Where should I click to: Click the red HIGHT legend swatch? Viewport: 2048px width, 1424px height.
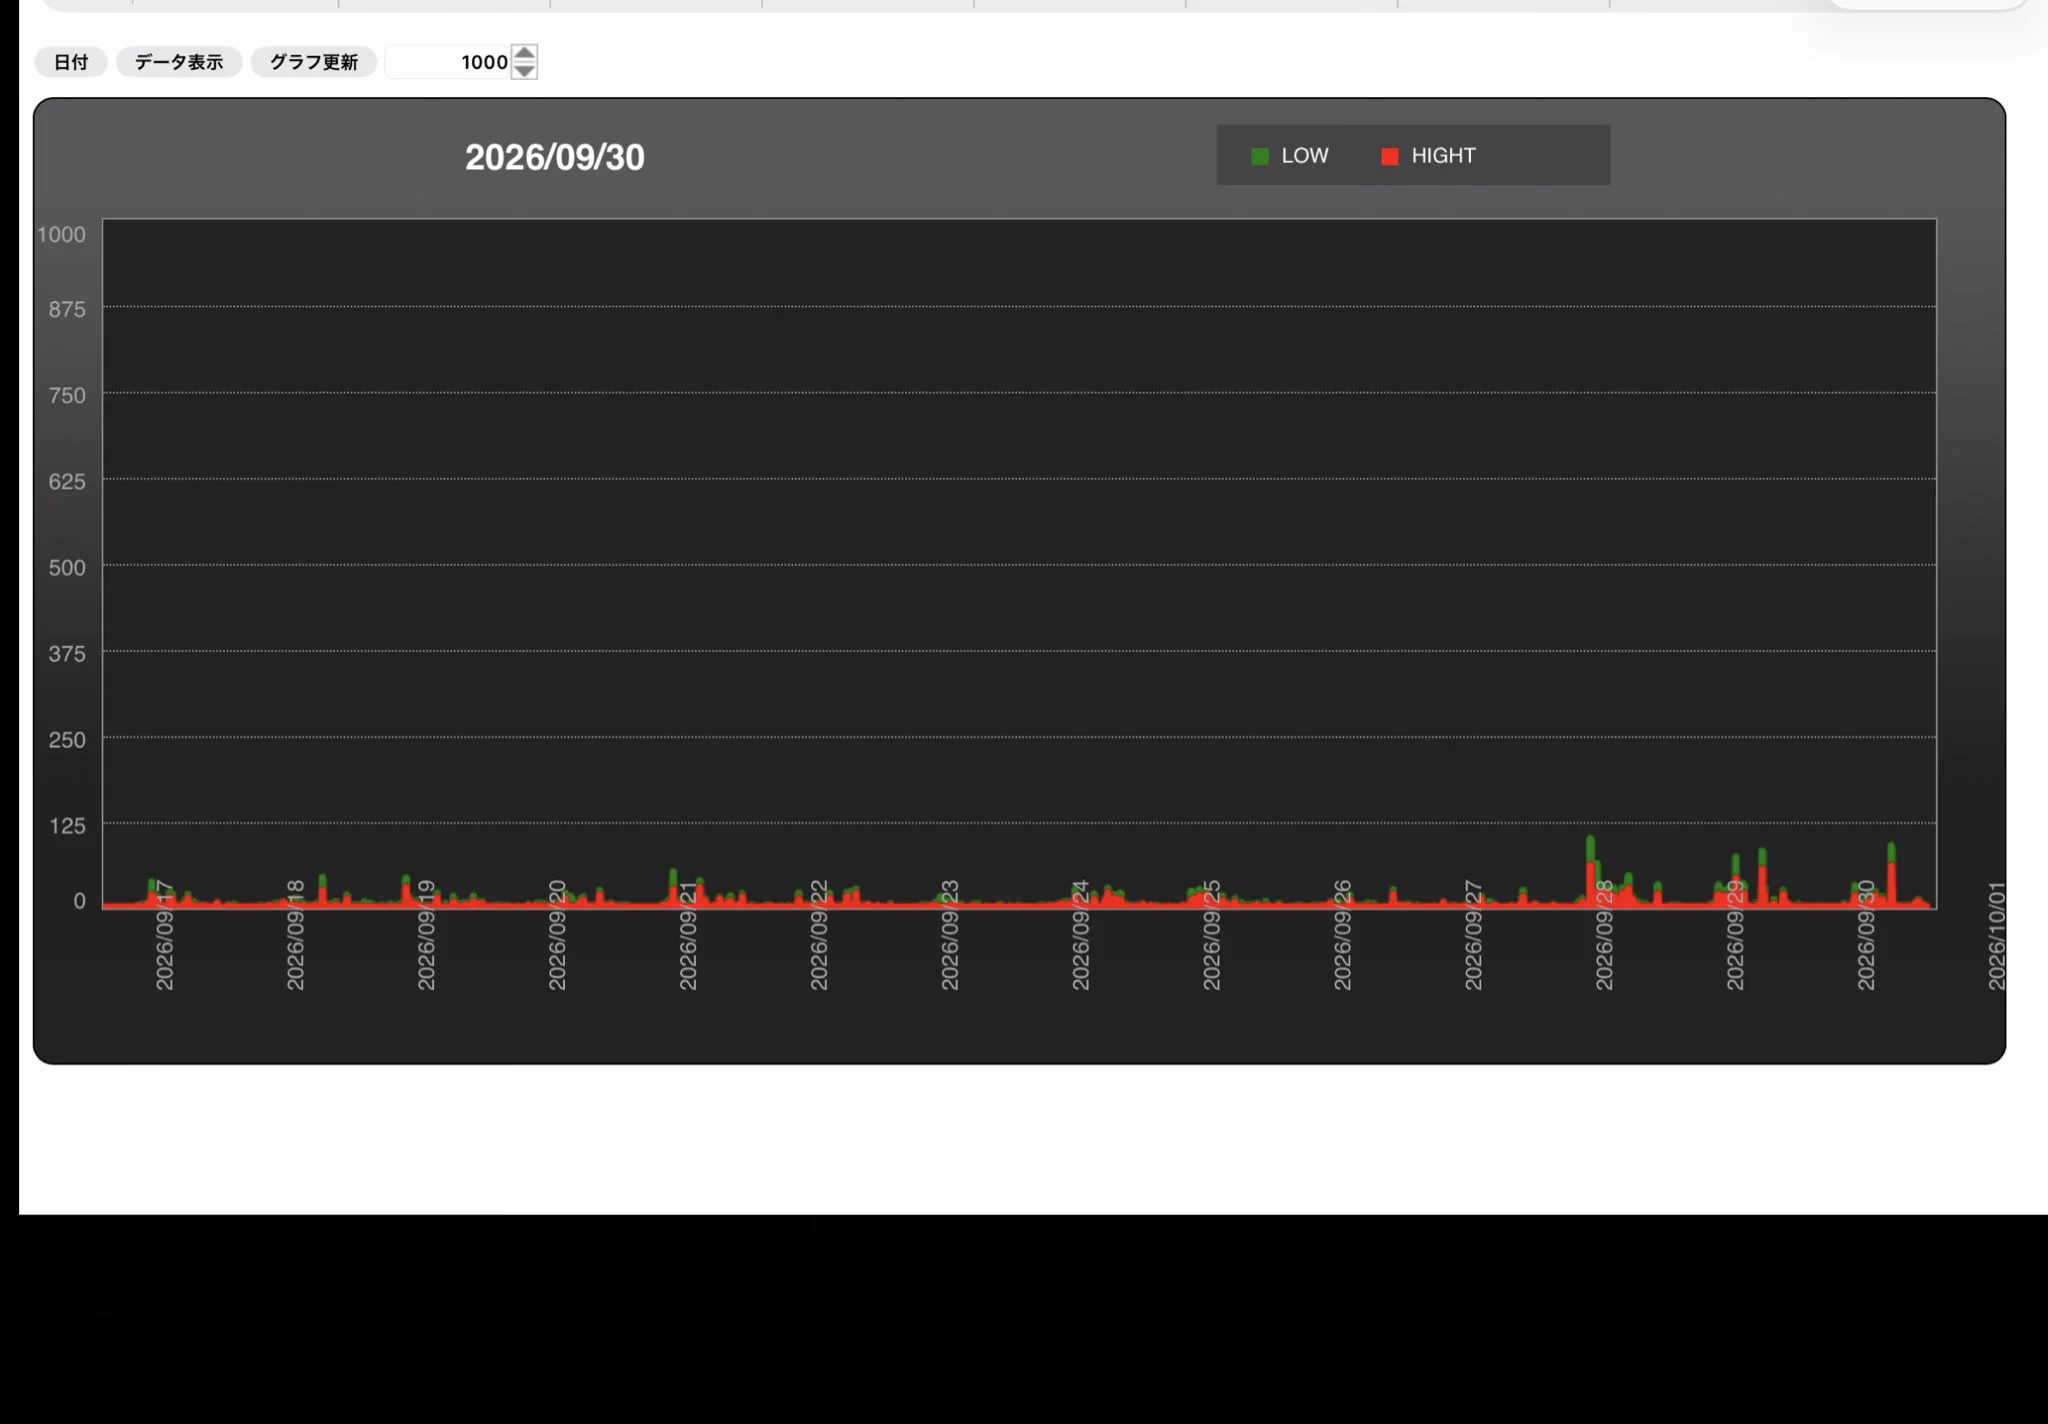coord(1390,156)
